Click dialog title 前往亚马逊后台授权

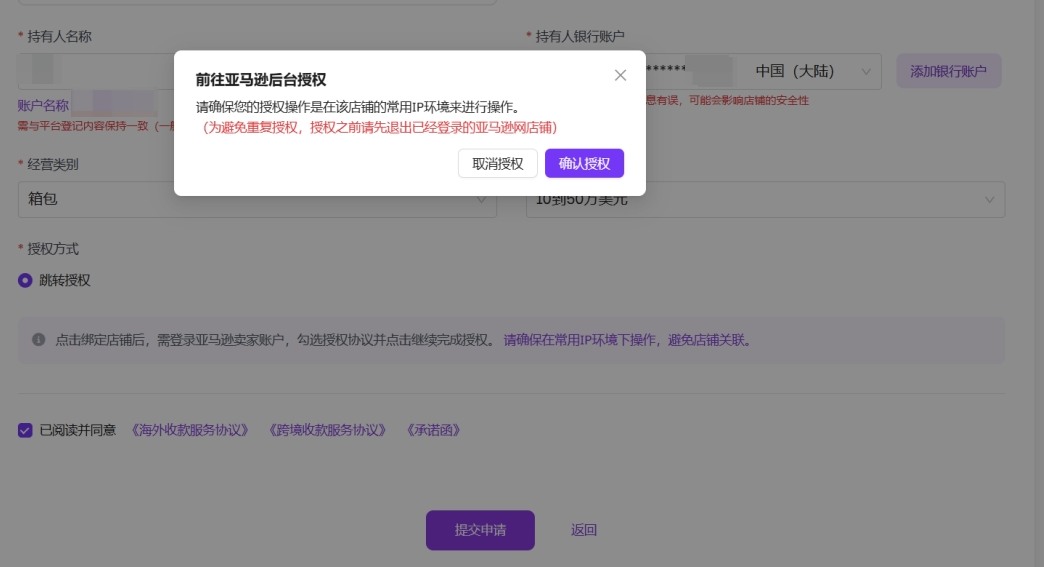[x=260, y=80]
